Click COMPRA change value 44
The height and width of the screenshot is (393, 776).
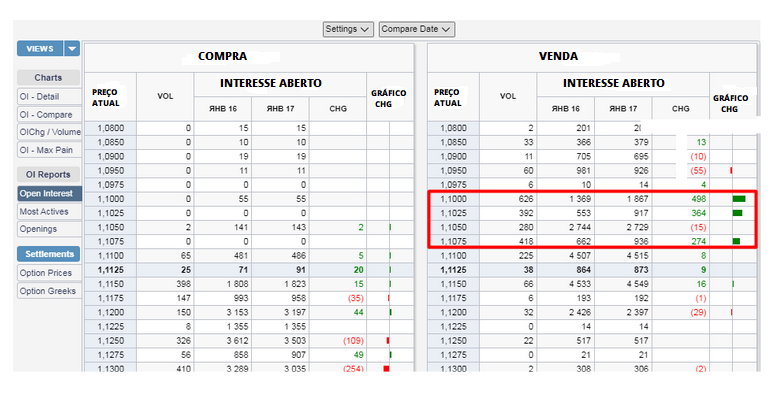[359, 313]
